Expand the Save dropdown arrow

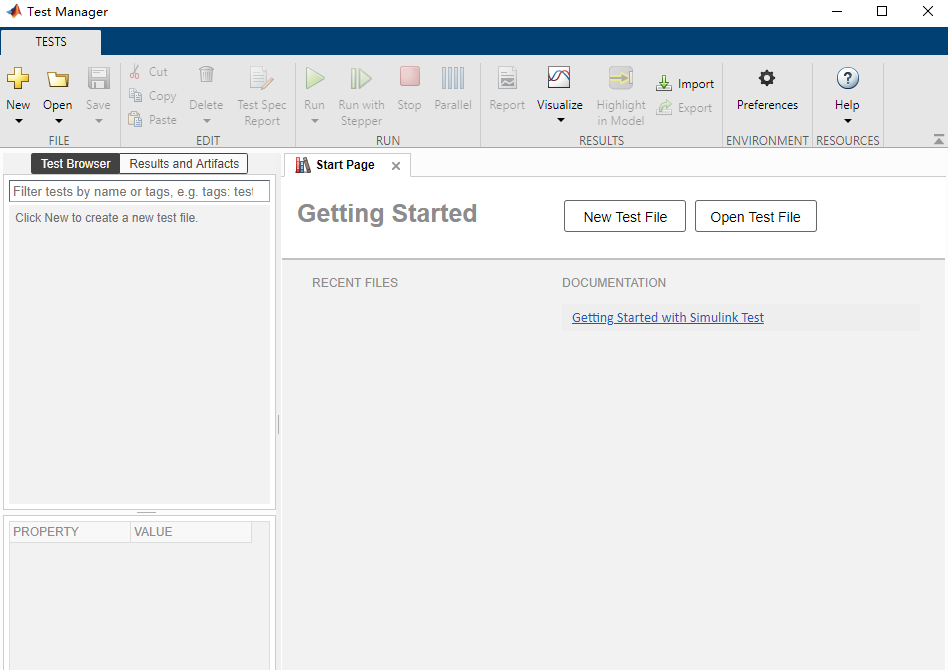pos(99,121)
